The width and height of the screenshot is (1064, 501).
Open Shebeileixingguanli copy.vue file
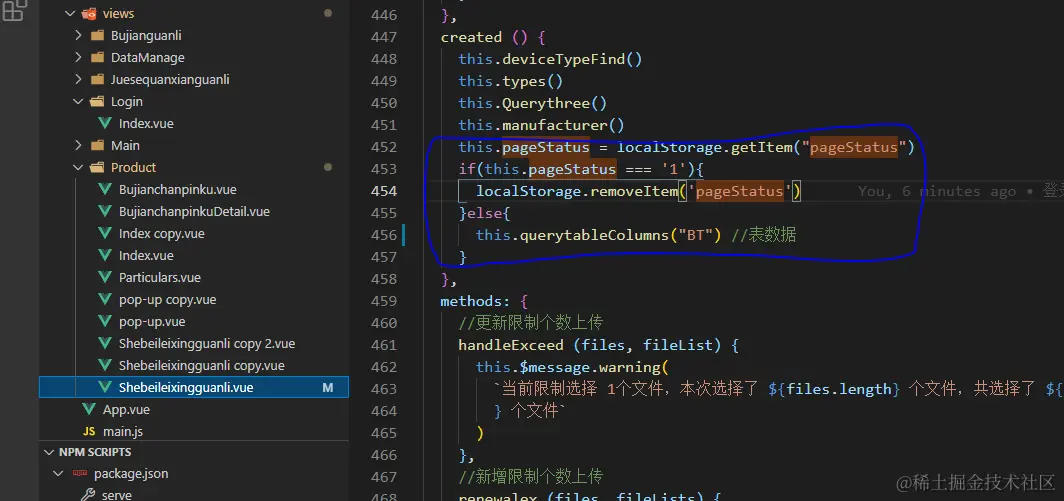(x=202, y=365)
